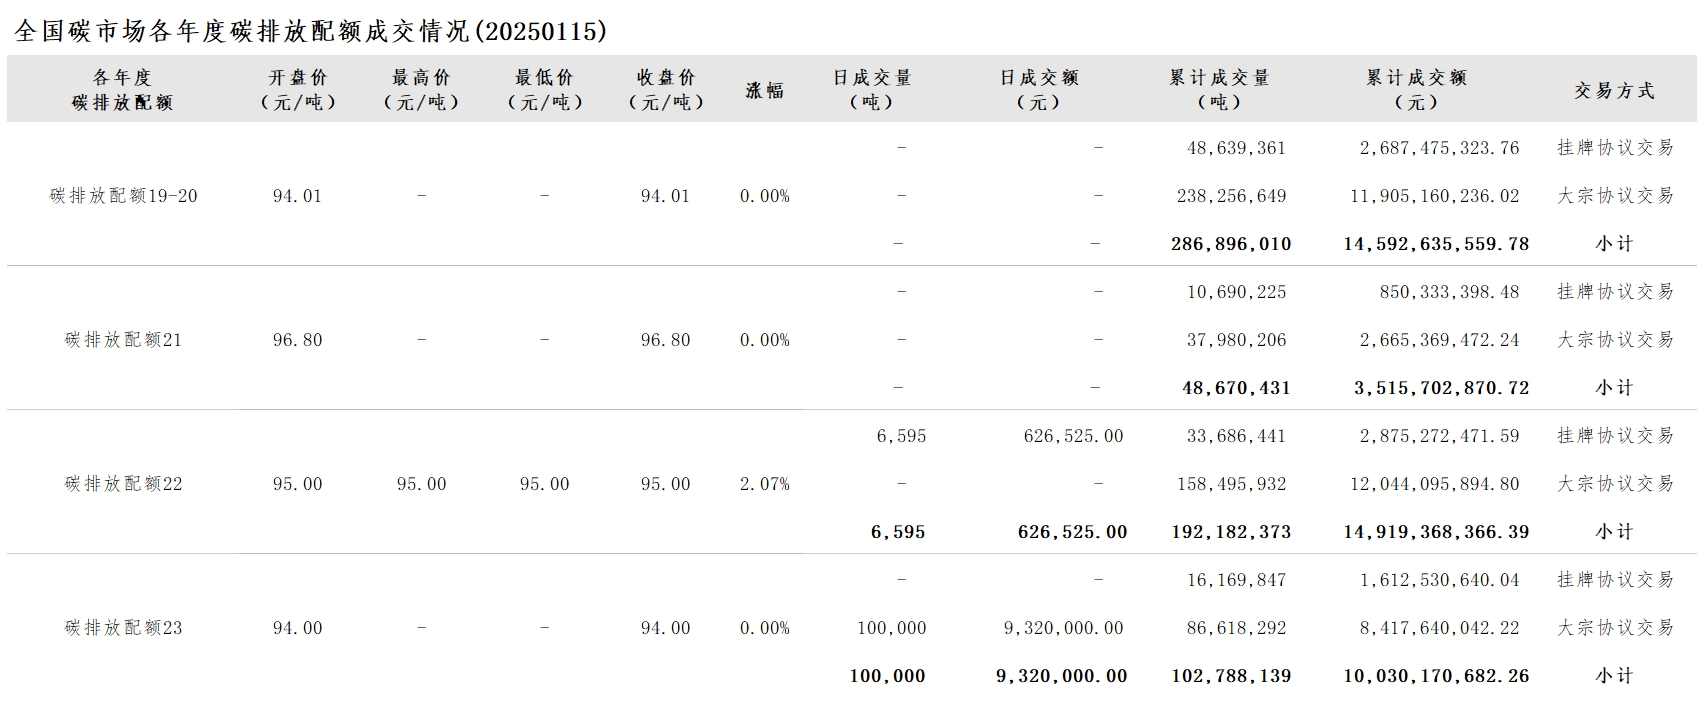Click the 交易方式 column header

(x=1614, y=90)
